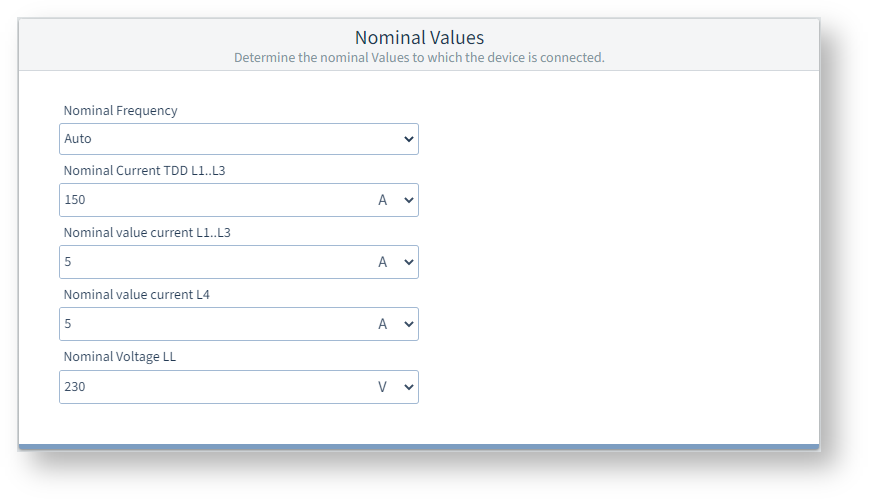Expand the unit selector for current L1..L3
Image resolution: width=869 pixels, height=500 pixels.
(394, 262)
